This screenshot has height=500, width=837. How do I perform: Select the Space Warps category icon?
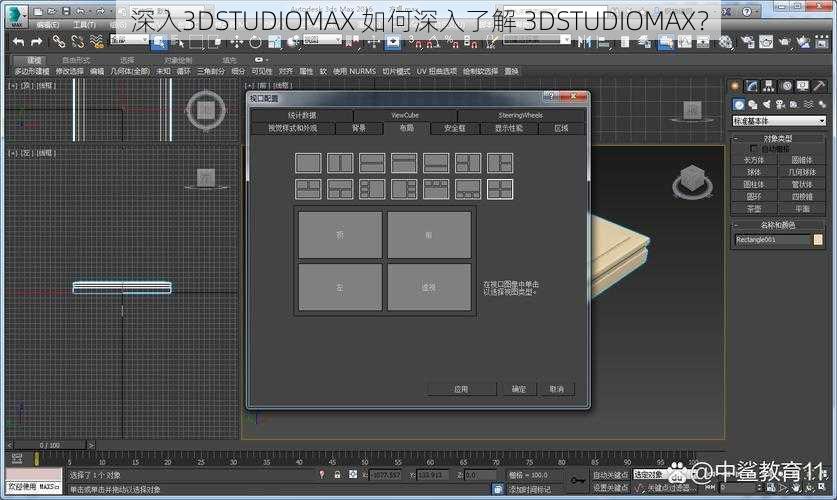click(808, 105)
